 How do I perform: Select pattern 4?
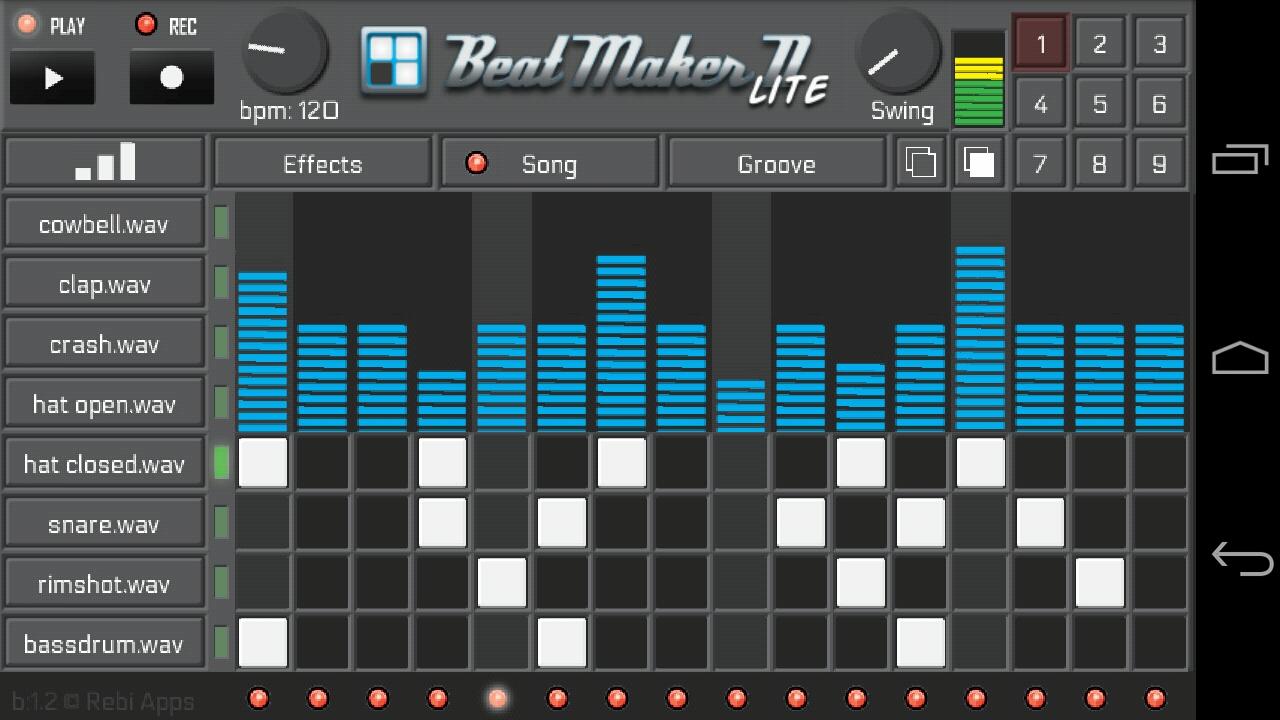tap(1040, 103)
